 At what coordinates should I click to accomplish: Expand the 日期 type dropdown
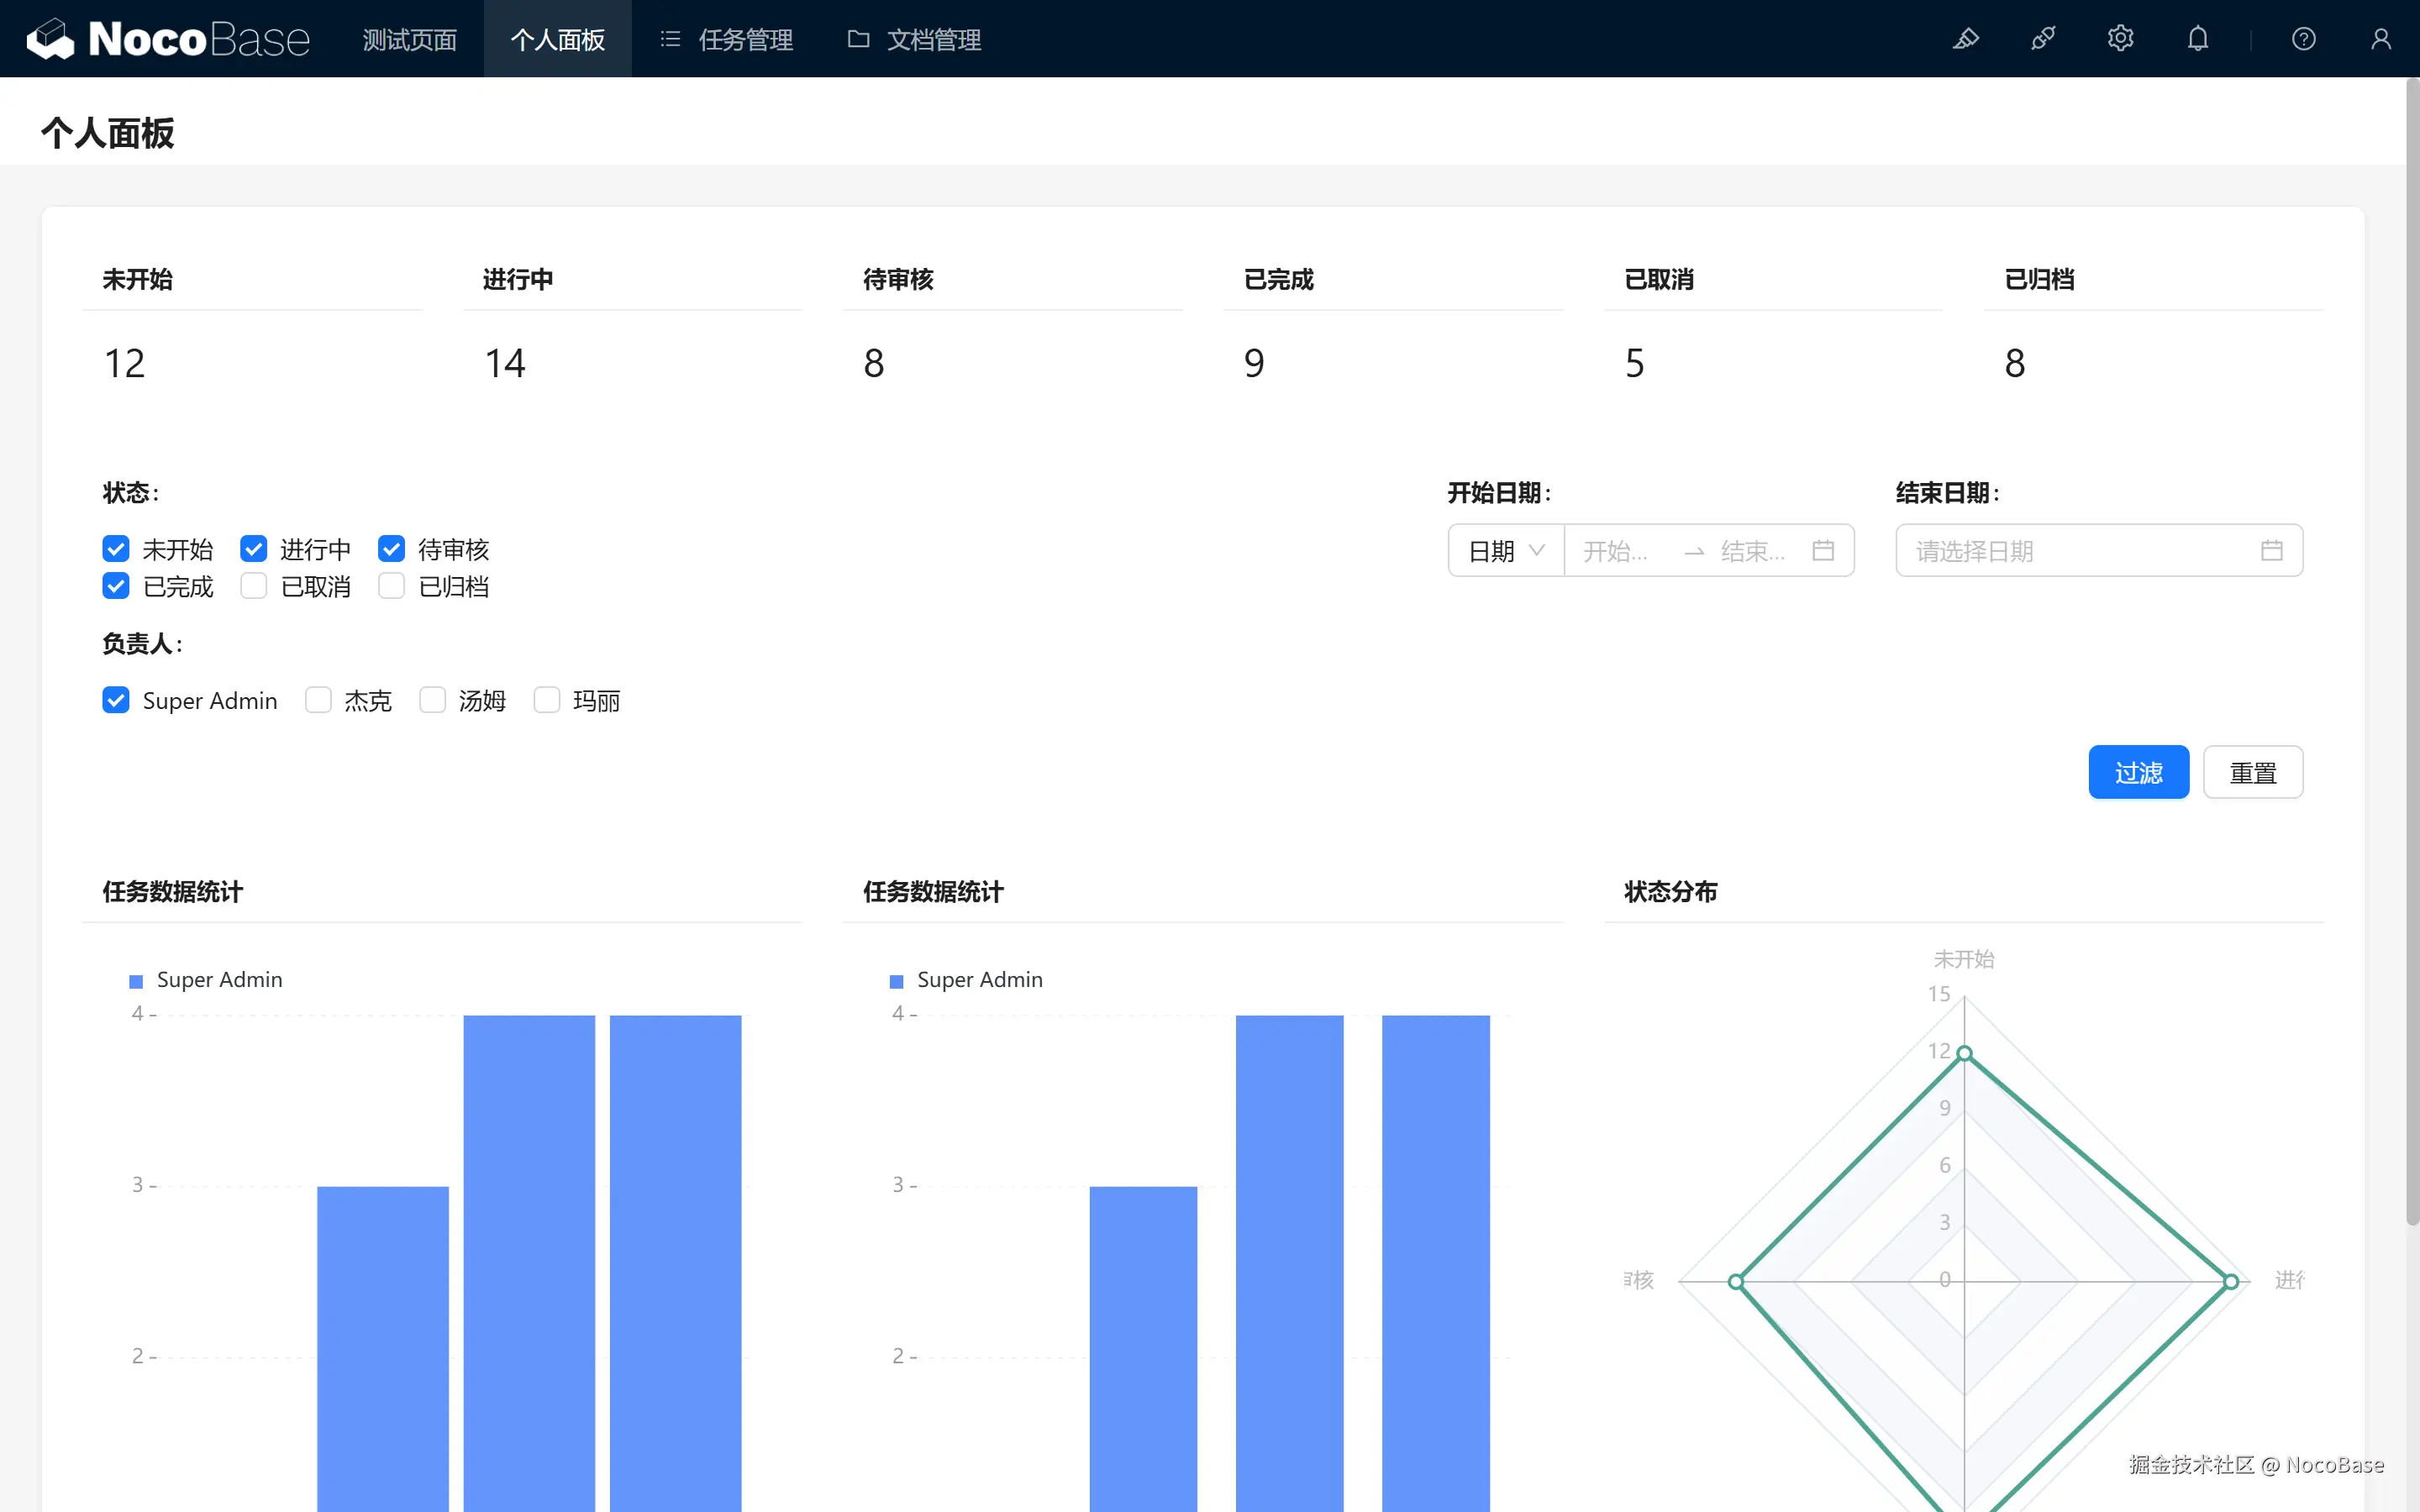coord(1506,551)
